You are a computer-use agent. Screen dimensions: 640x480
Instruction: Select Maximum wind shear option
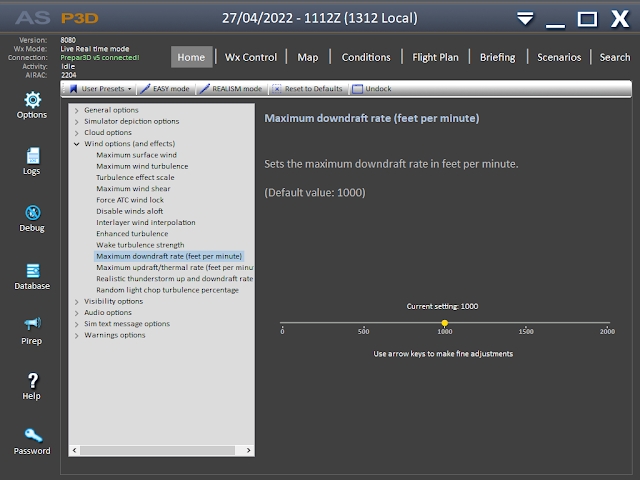click(133, 188)
